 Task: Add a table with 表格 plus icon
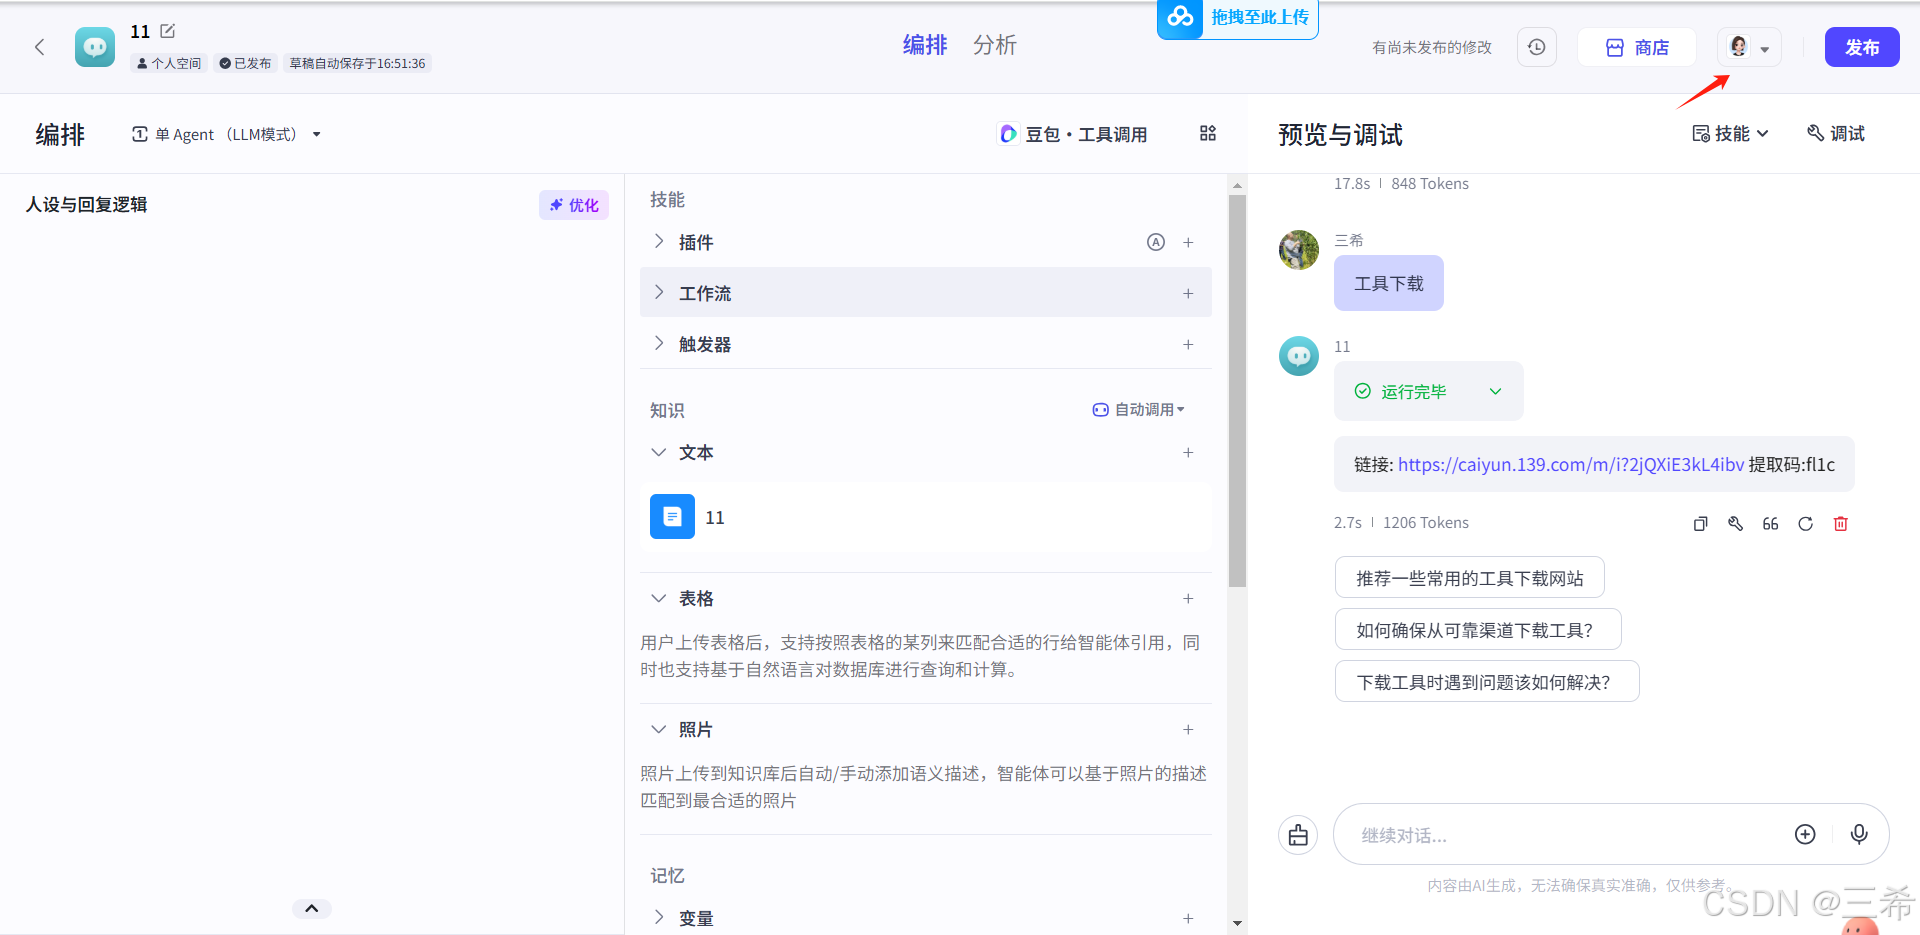click(x=1188, y=598)
